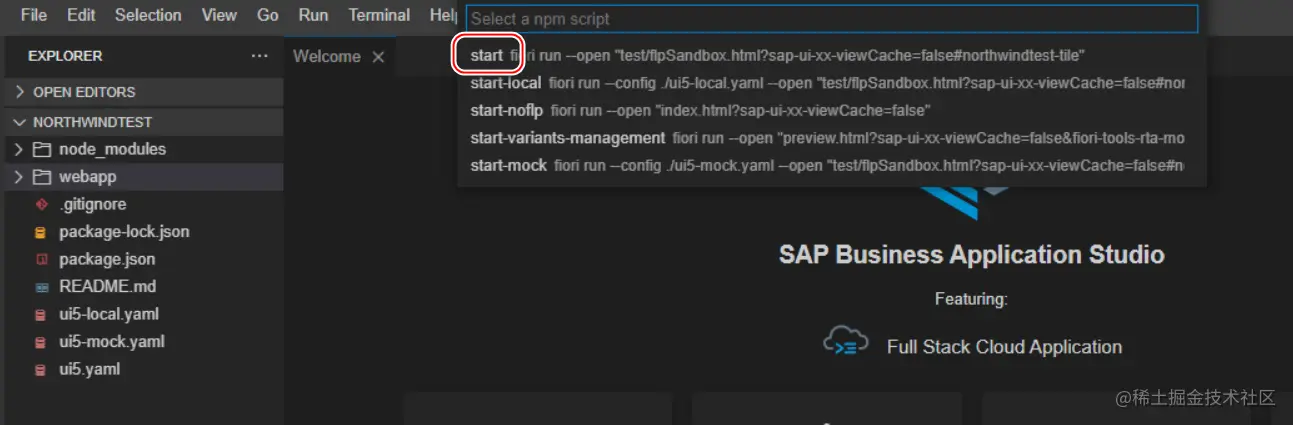1293x425 pixels.
Task: Click the package.json file icon
Action: [x=41, y=259]
